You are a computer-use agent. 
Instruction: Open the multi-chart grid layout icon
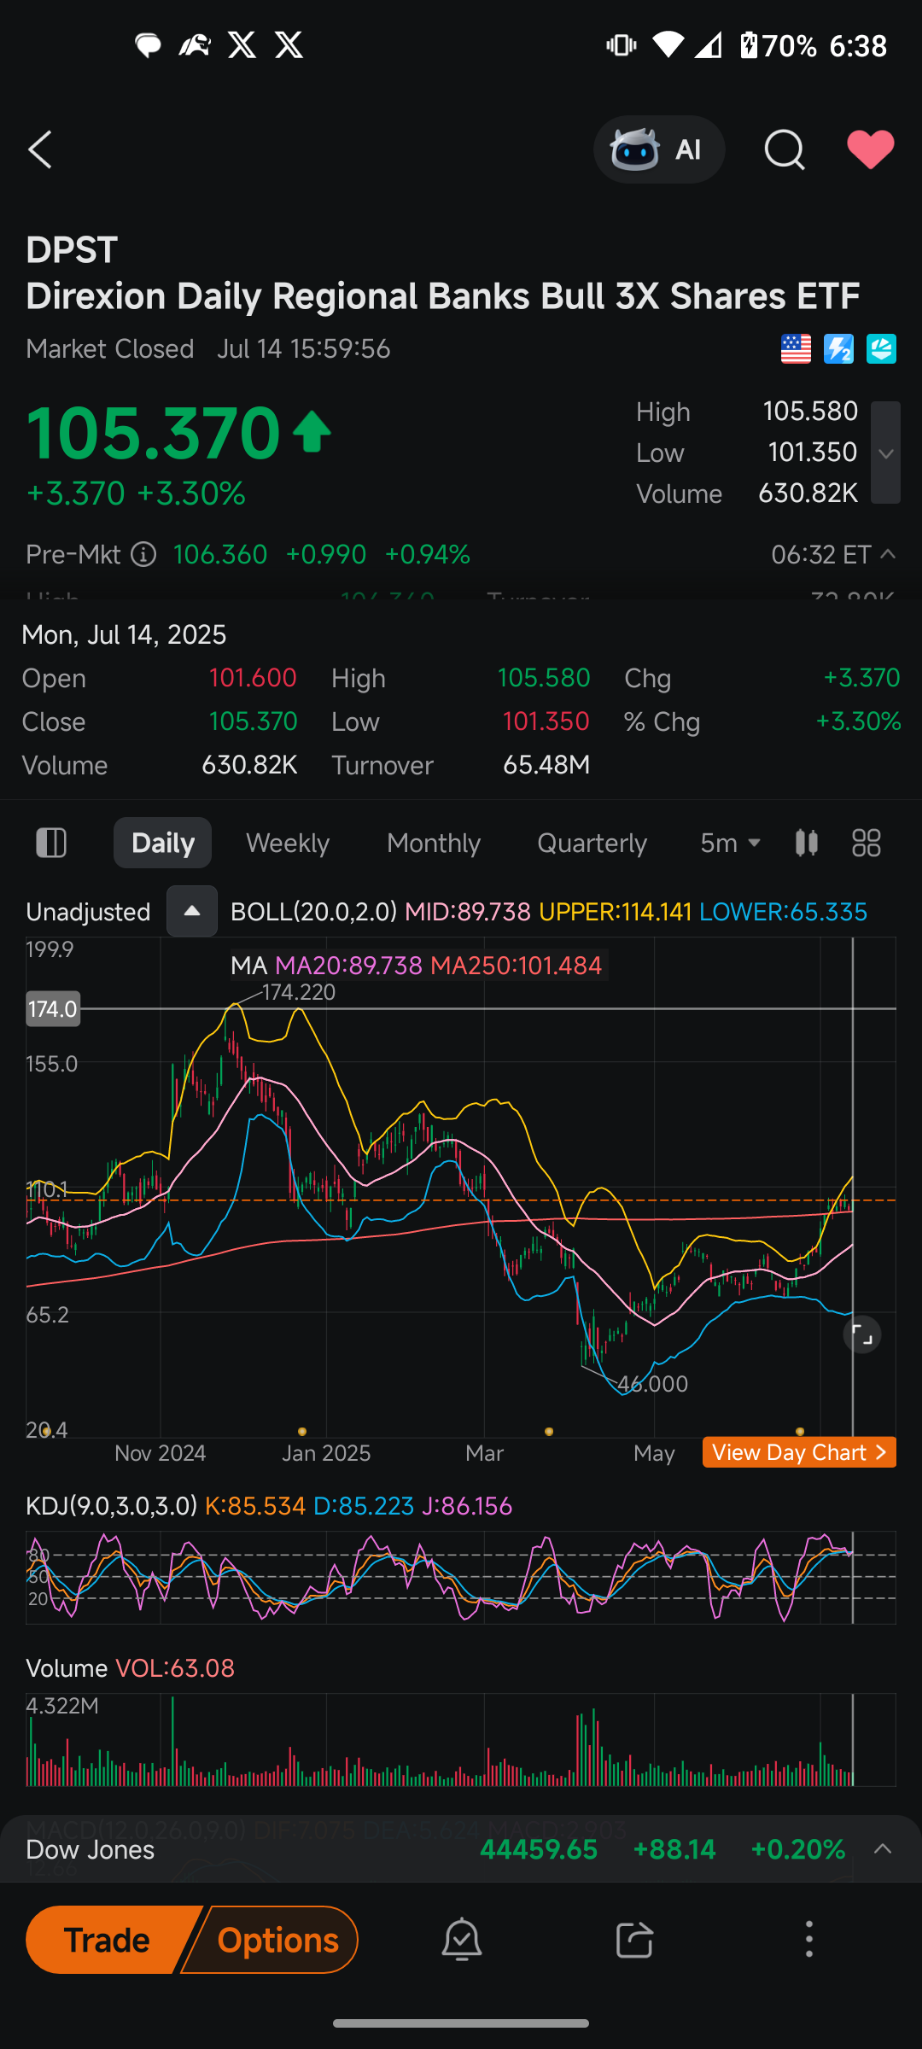click(x=866, y=843)
